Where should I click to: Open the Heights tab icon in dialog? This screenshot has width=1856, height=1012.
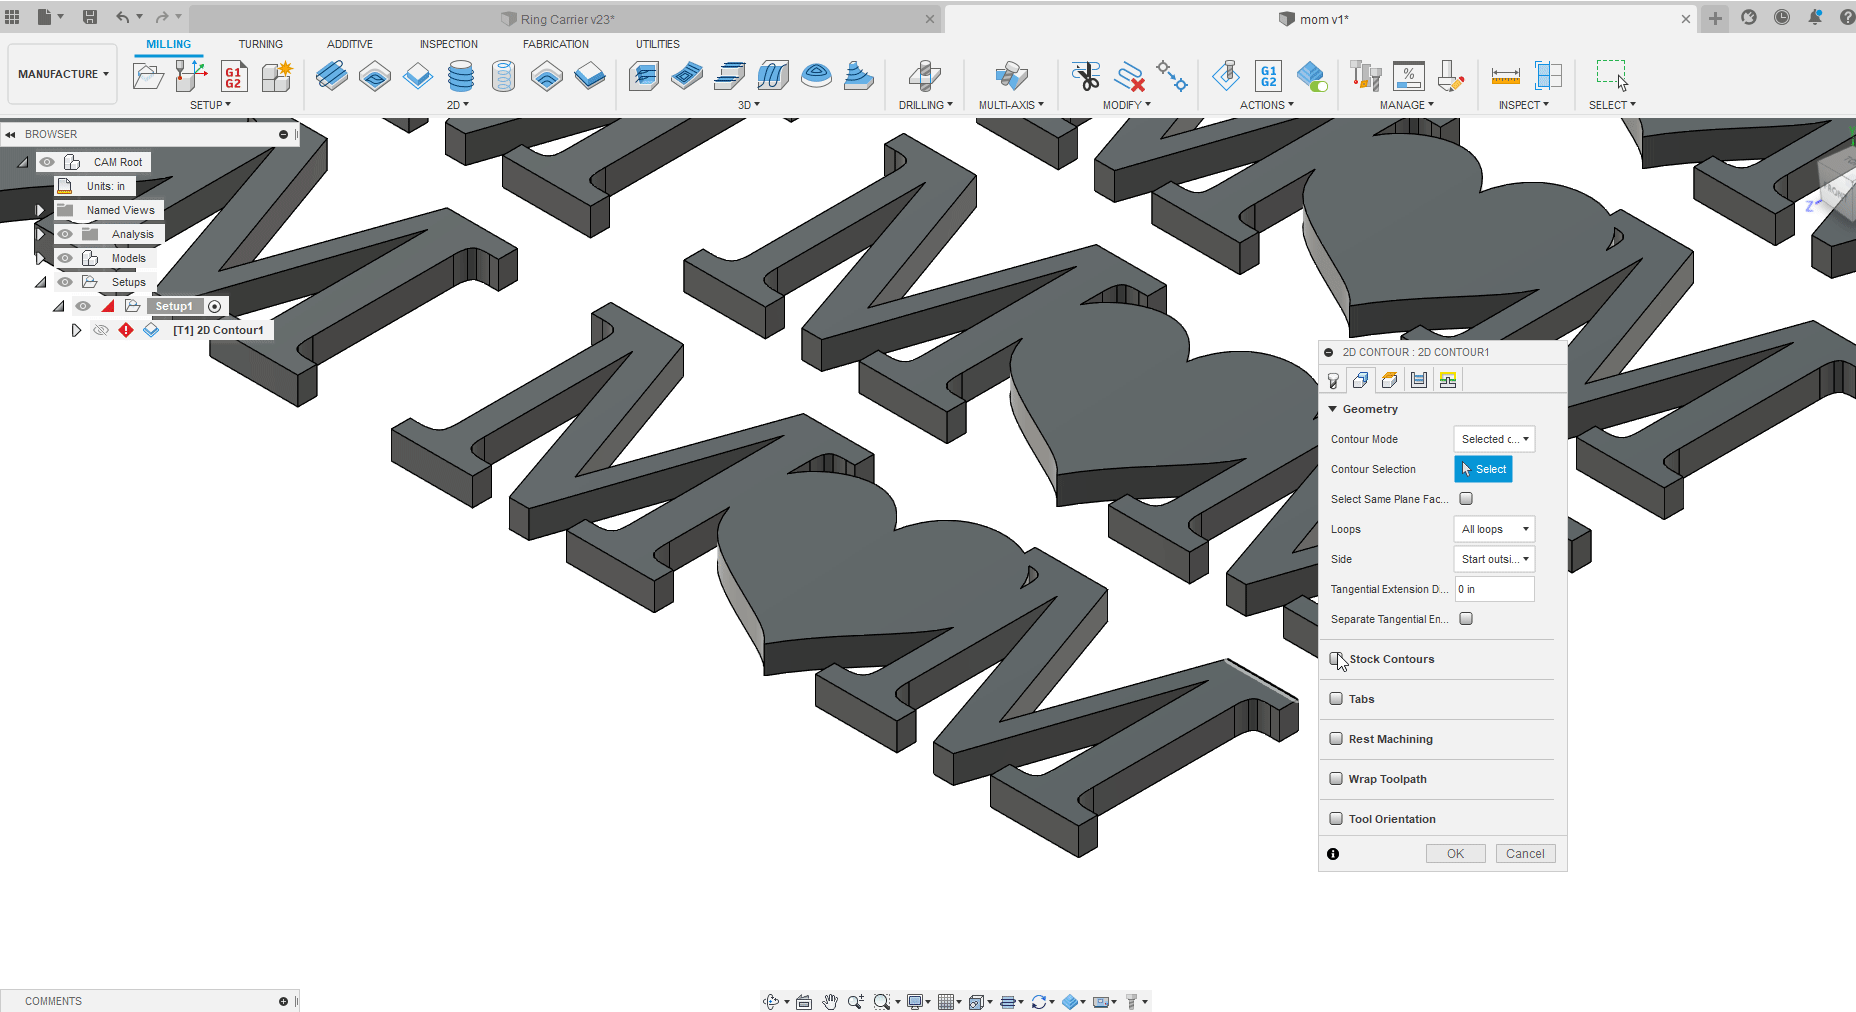click(1389, 380)
